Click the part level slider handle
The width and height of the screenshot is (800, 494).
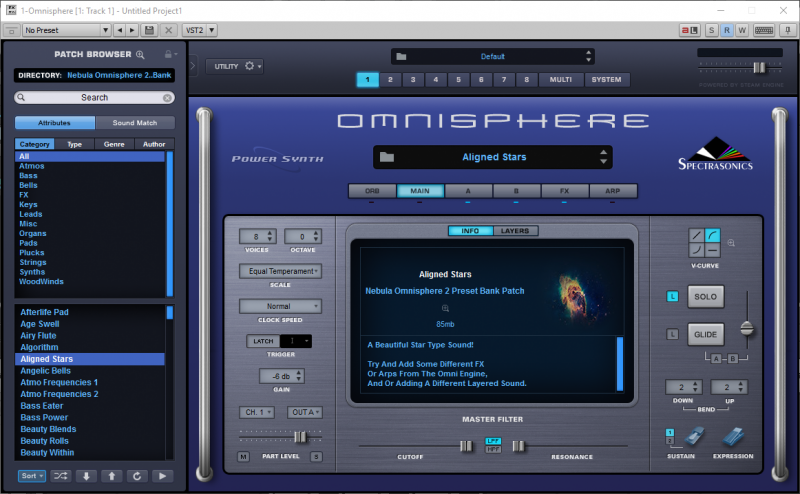pos(300,437)
